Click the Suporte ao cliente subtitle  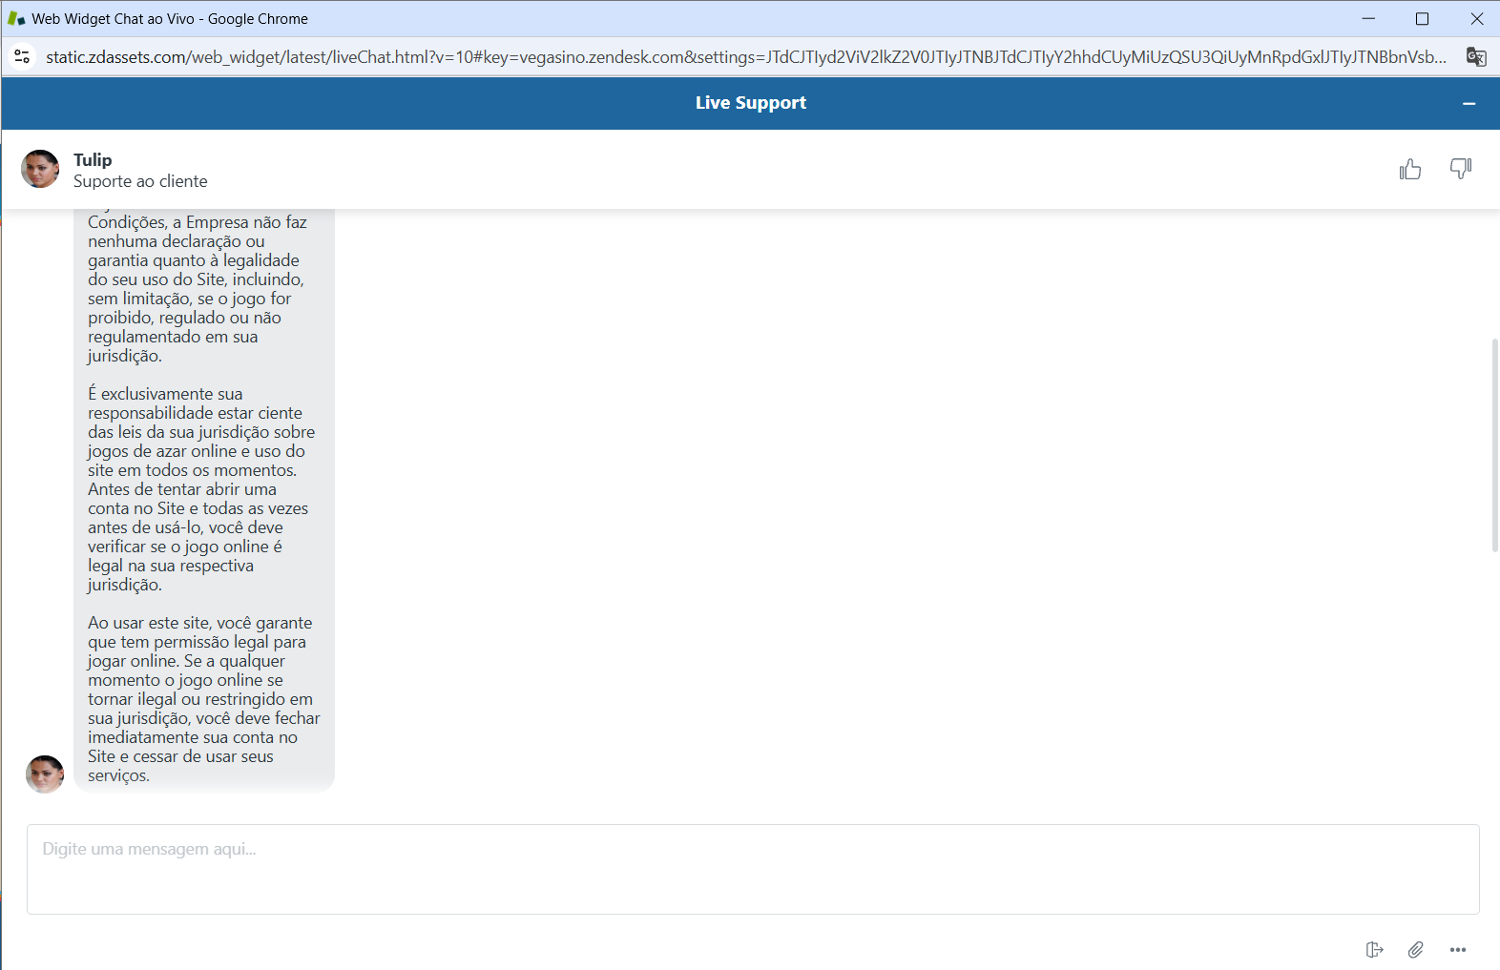click(140, 181)
